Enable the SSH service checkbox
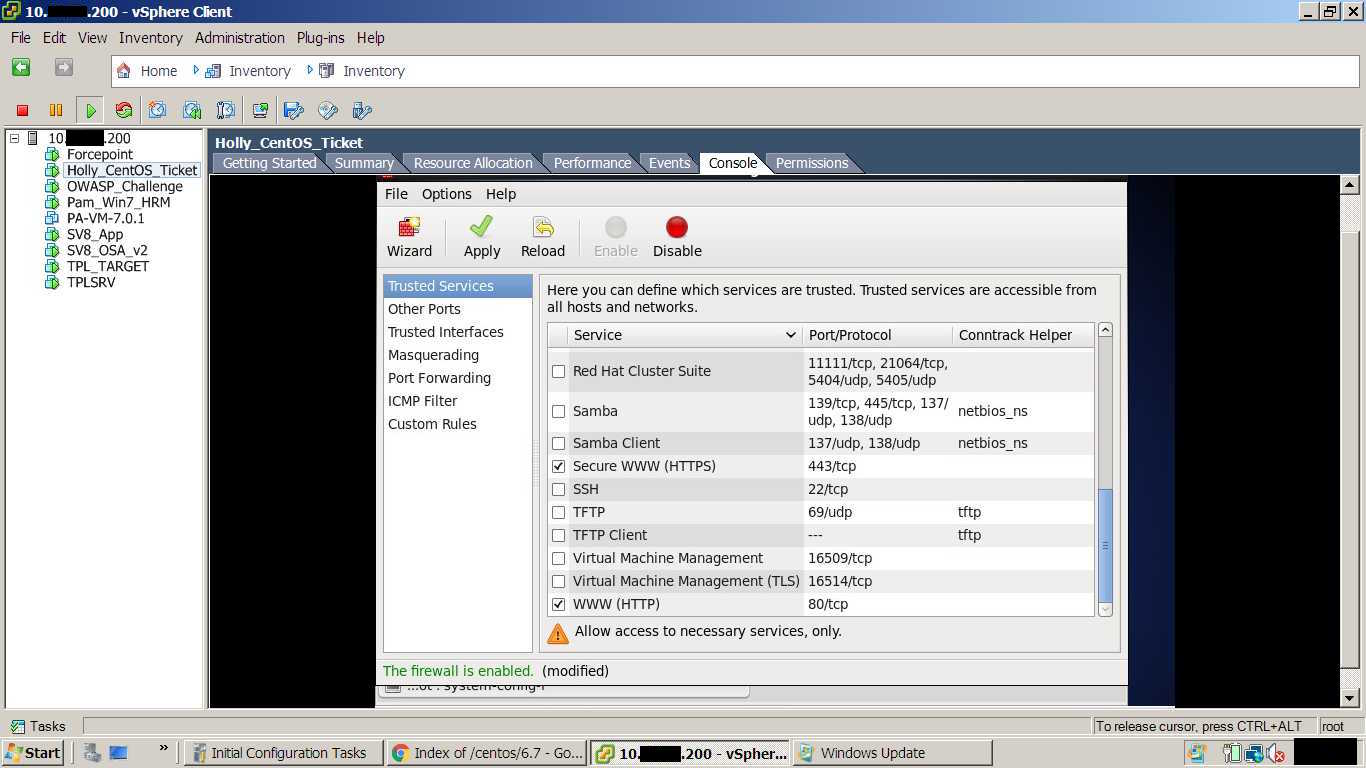 (559, 489)
